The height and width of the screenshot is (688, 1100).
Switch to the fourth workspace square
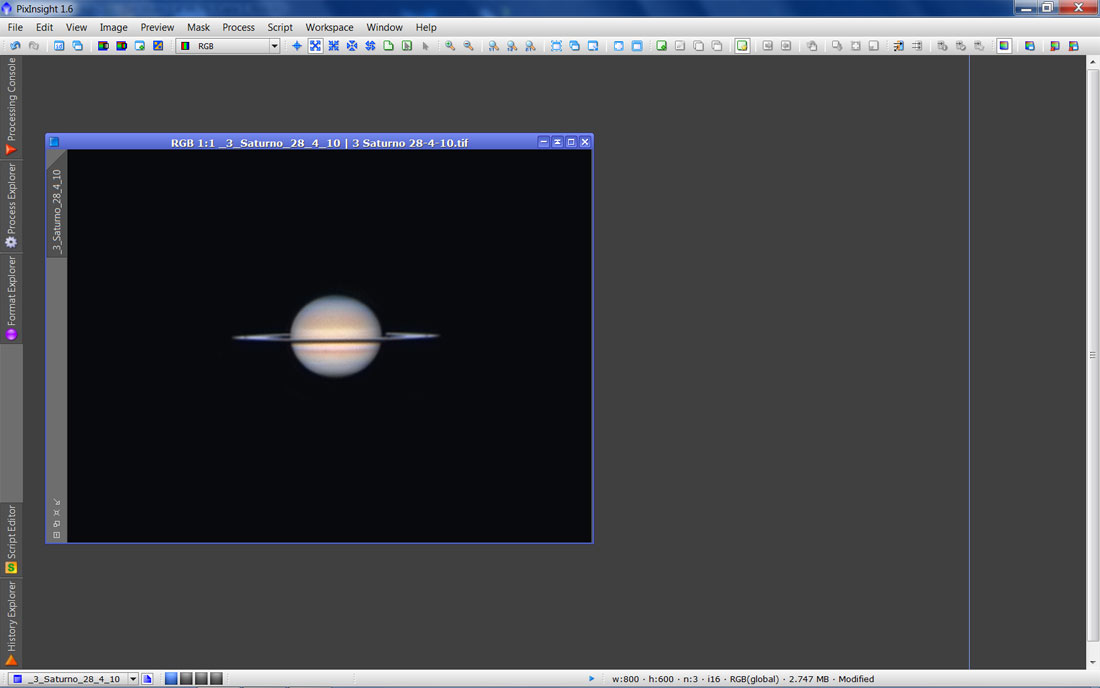[216, 679]
